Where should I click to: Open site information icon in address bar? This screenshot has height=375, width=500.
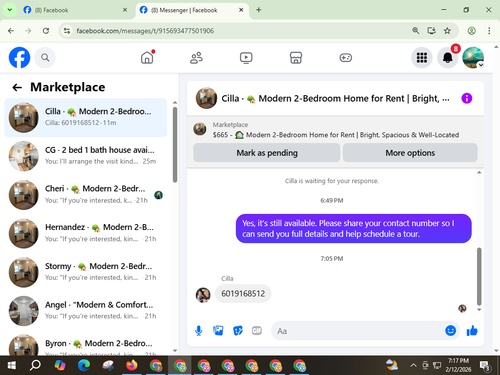(67, 31)
